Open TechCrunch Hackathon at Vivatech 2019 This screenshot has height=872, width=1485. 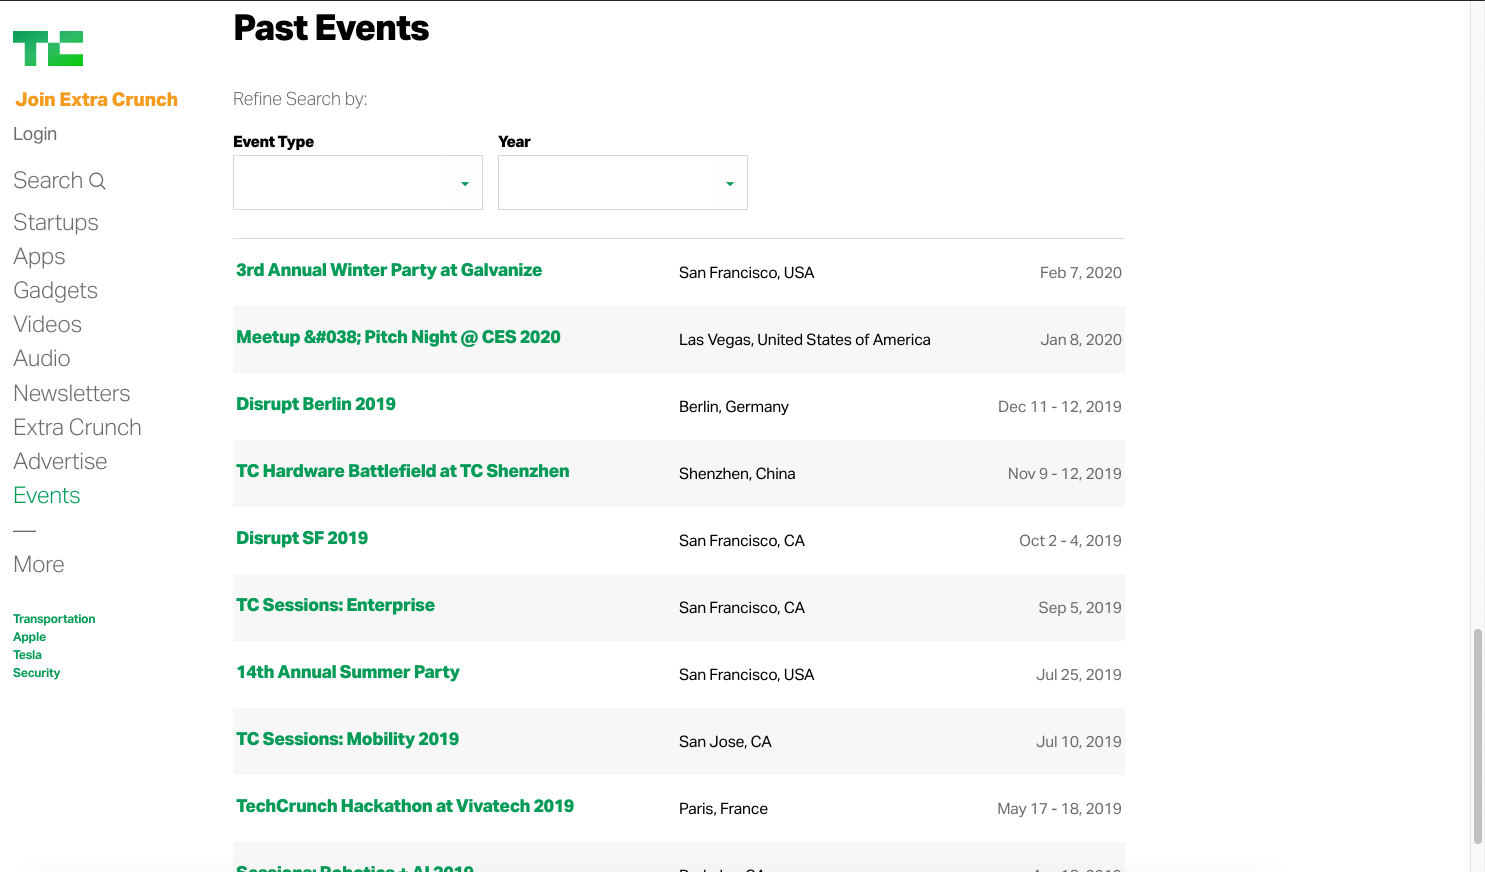[405, 806]
